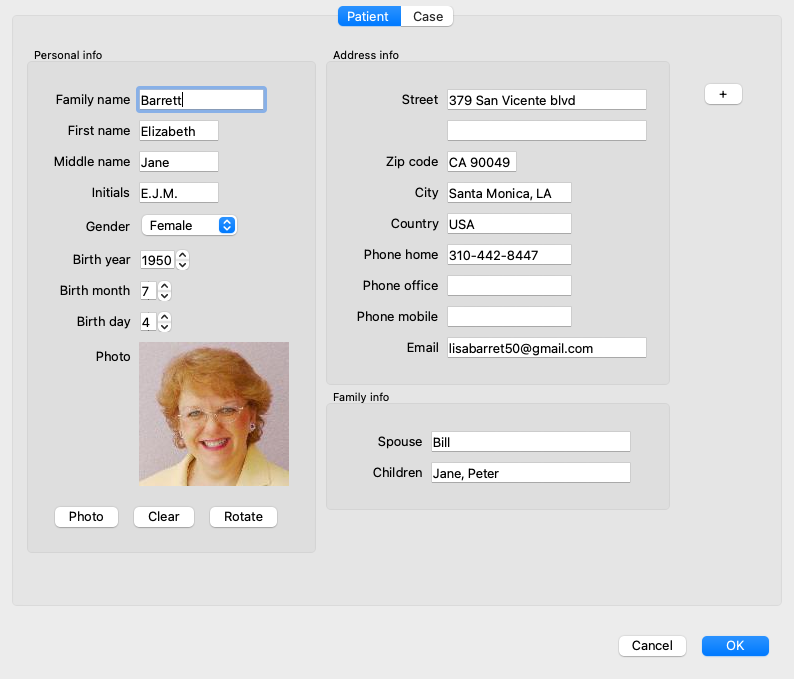Open the Gender dropdown
This screenshot has height=679, width=794.
189,225
